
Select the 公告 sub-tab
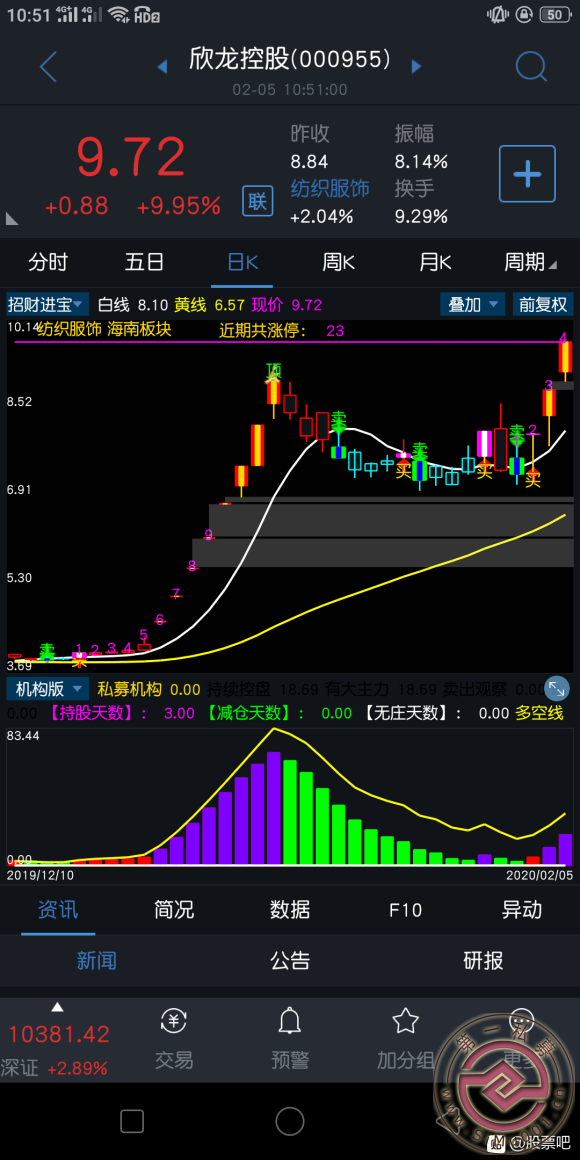(x=290, y=960)
